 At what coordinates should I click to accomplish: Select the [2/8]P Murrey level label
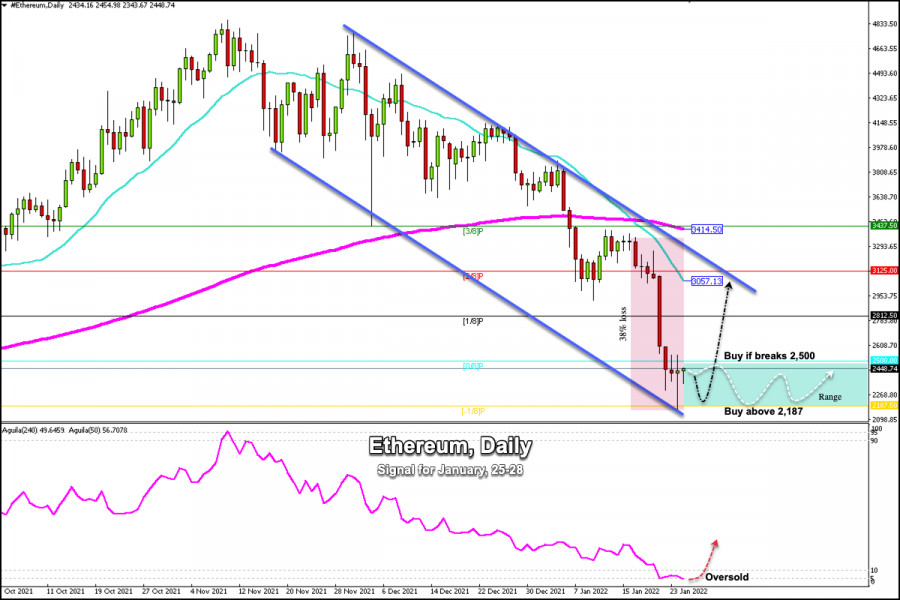click(x=473, y=276)
